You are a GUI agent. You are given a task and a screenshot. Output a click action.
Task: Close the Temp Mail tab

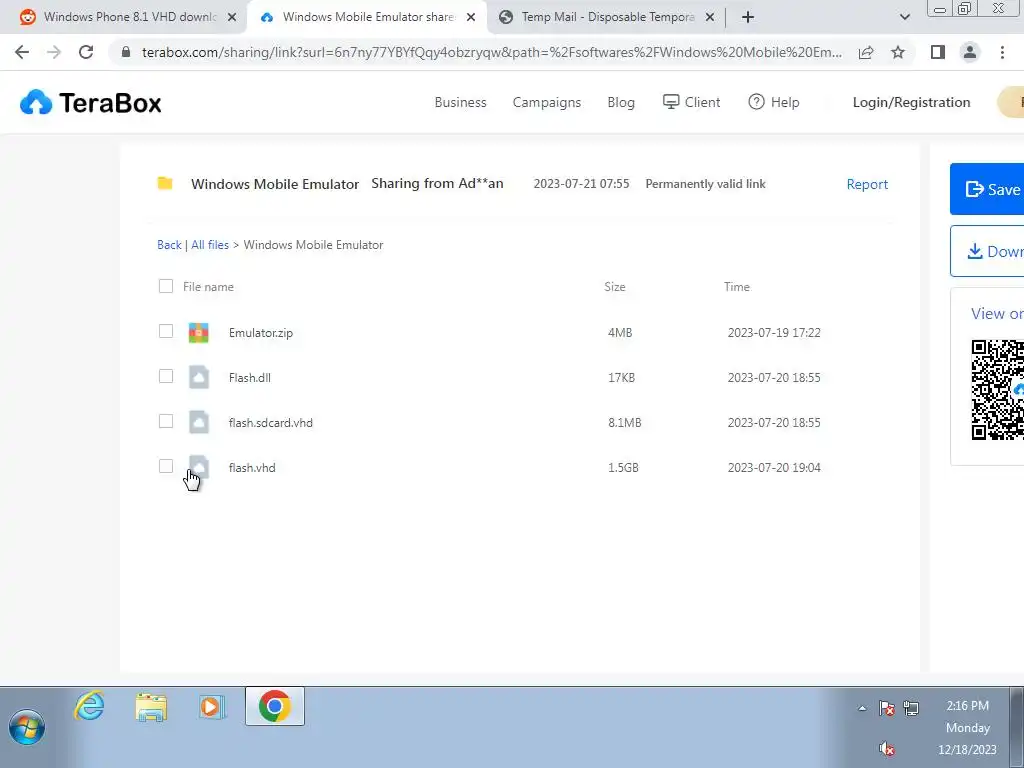[710, 18]
